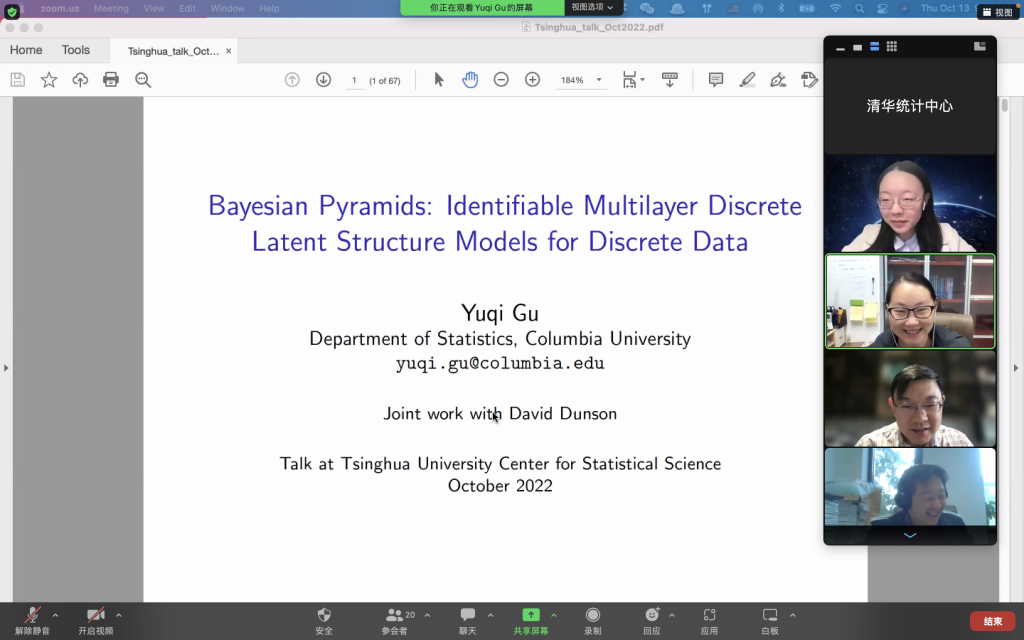Image resolution: width=1024 pixels, height=640 pixels.
Task: Open the 184% zoom level dropdown
Action: [581, 80]
